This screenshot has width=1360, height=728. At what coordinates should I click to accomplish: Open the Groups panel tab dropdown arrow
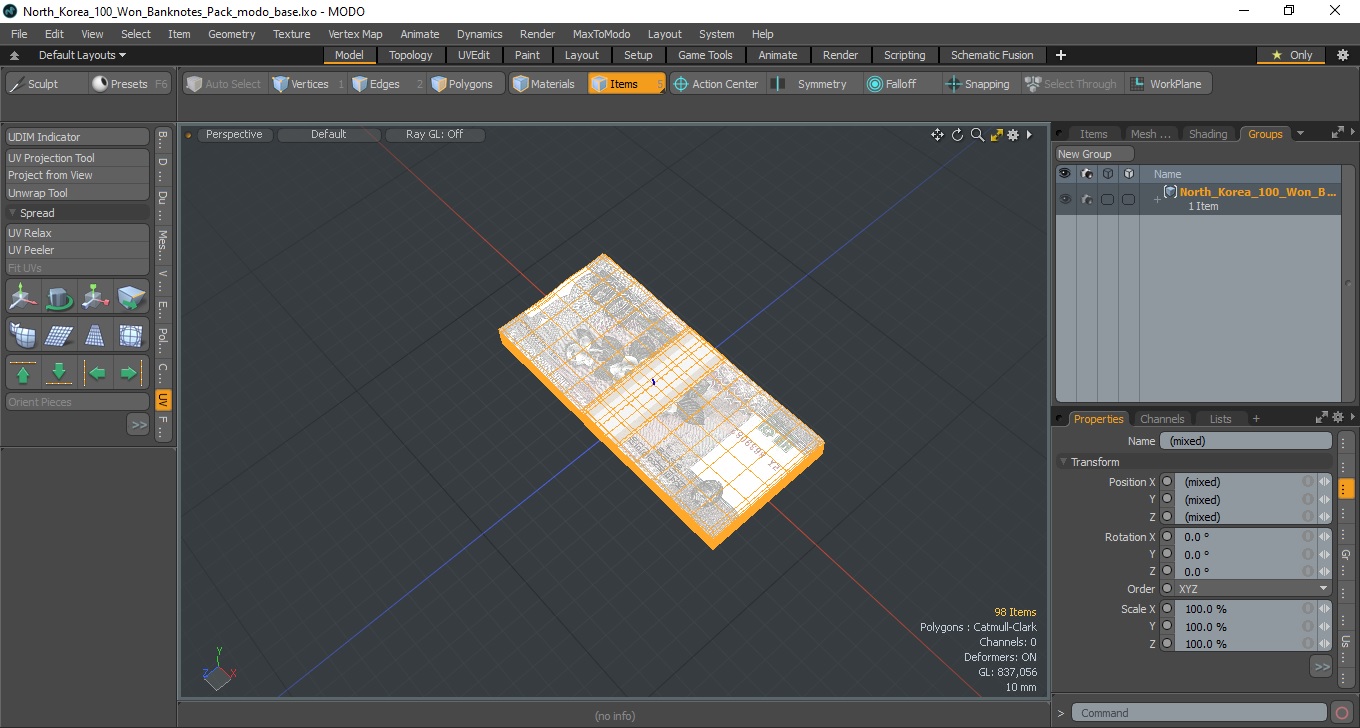click(x=1300, y=134)
